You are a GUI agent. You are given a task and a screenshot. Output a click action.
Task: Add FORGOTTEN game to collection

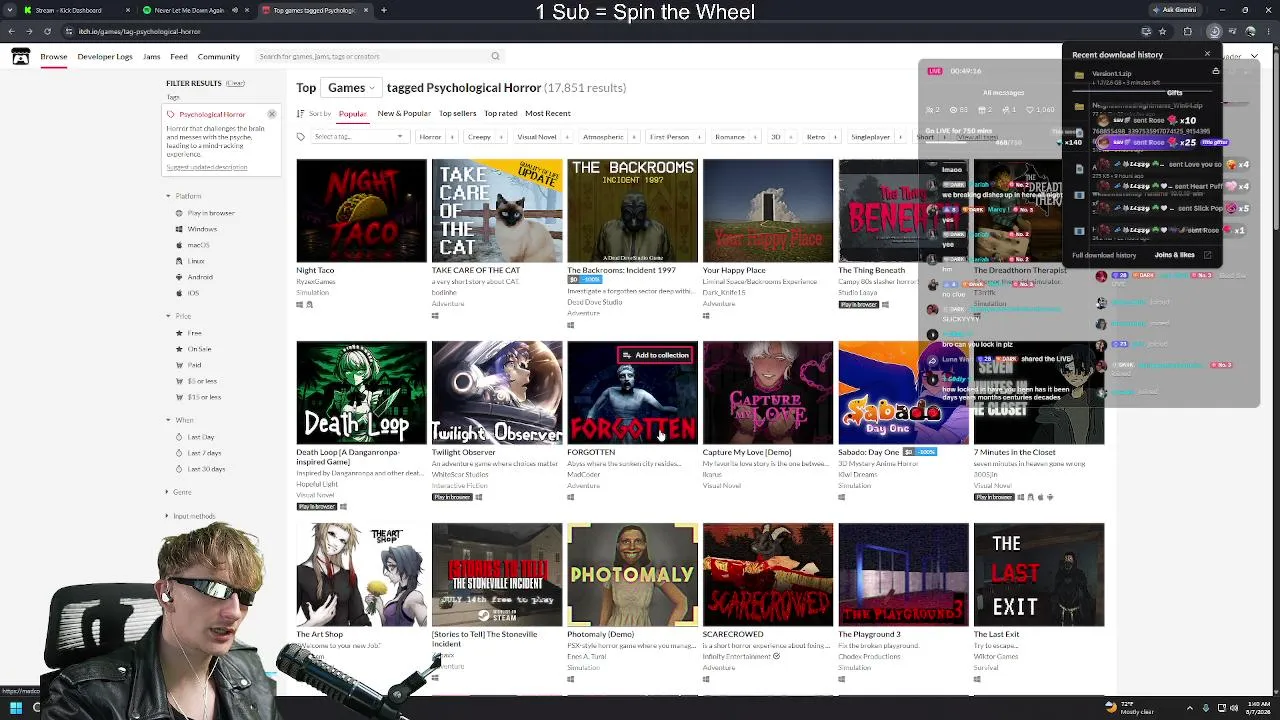656,355
